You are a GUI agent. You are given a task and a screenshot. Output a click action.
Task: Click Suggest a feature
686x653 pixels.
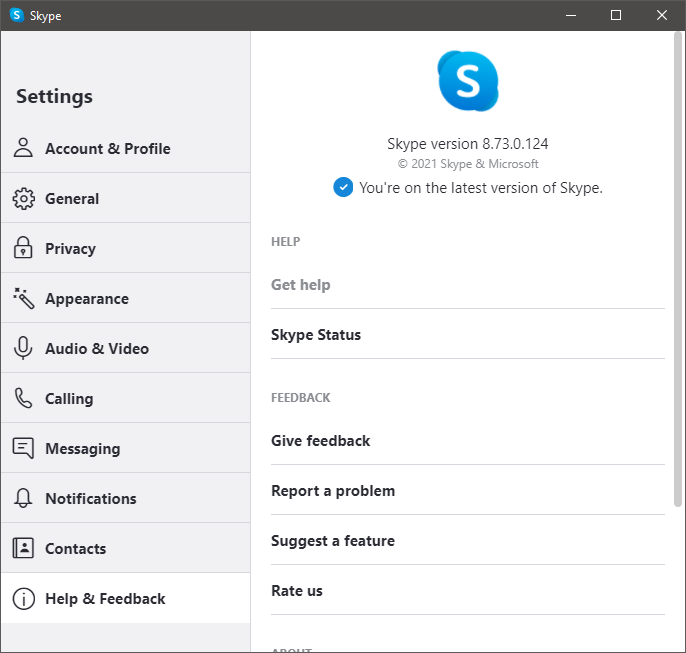click(333, 541)
